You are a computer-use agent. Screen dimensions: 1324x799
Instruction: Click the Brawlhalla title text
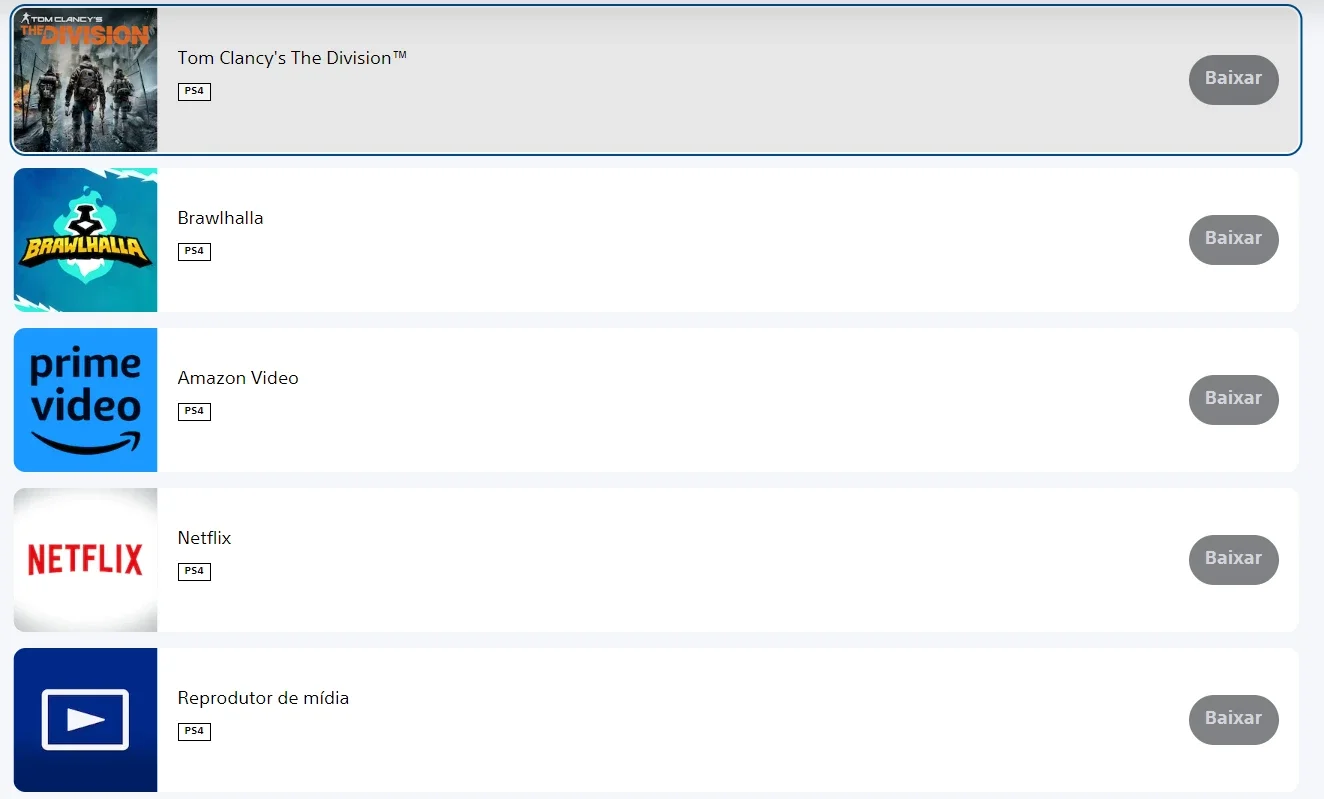pyautogui.click(x=220, y=218)
